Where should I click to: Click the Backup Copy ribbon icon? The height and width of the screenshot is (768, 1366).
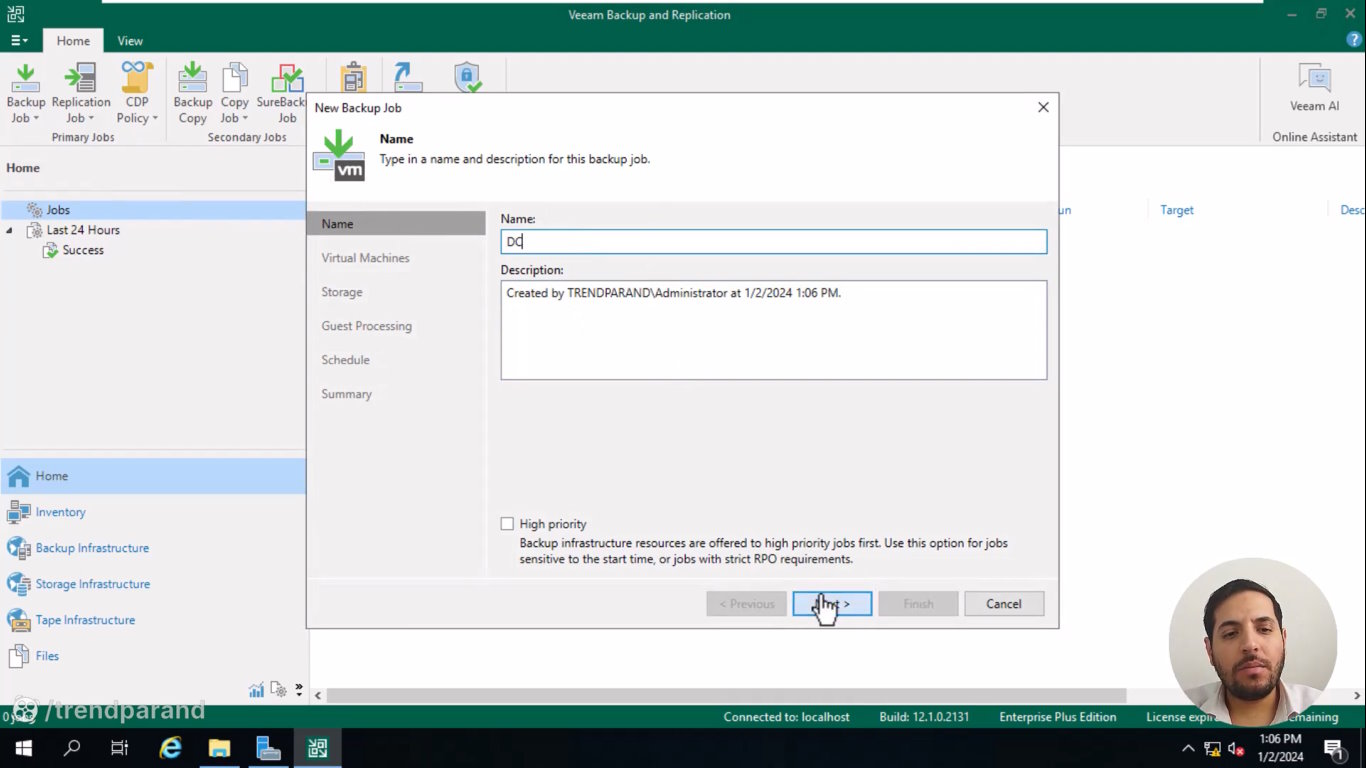(192, 78)
